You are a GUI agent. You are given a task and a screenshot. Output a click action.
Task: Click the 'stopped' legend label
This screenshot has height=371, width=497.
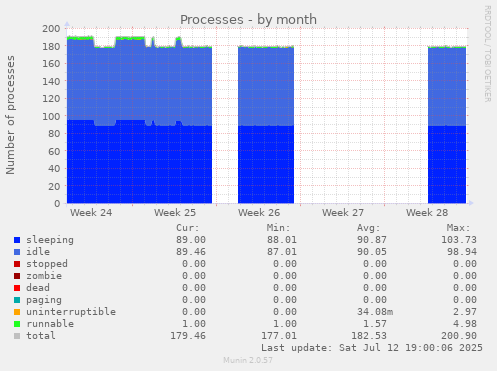coord(47,264)
